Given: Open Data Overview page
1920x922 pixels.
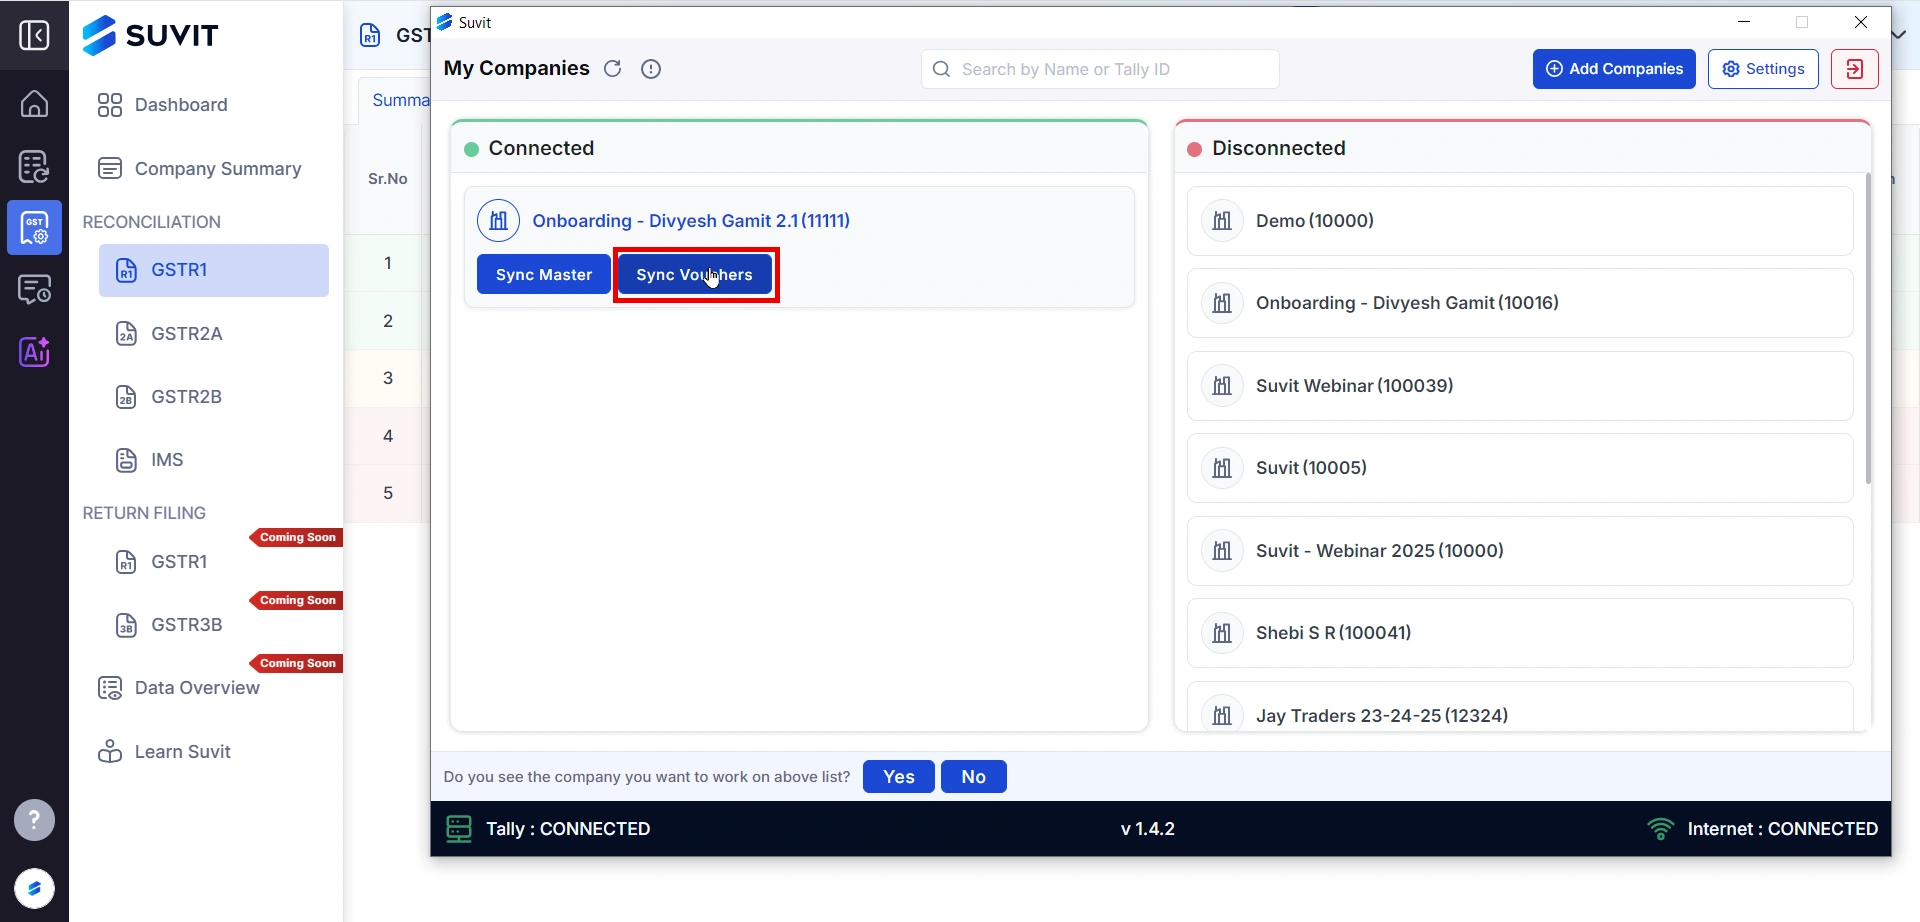Looking at the screenshot, I should [x=179, y=688].
